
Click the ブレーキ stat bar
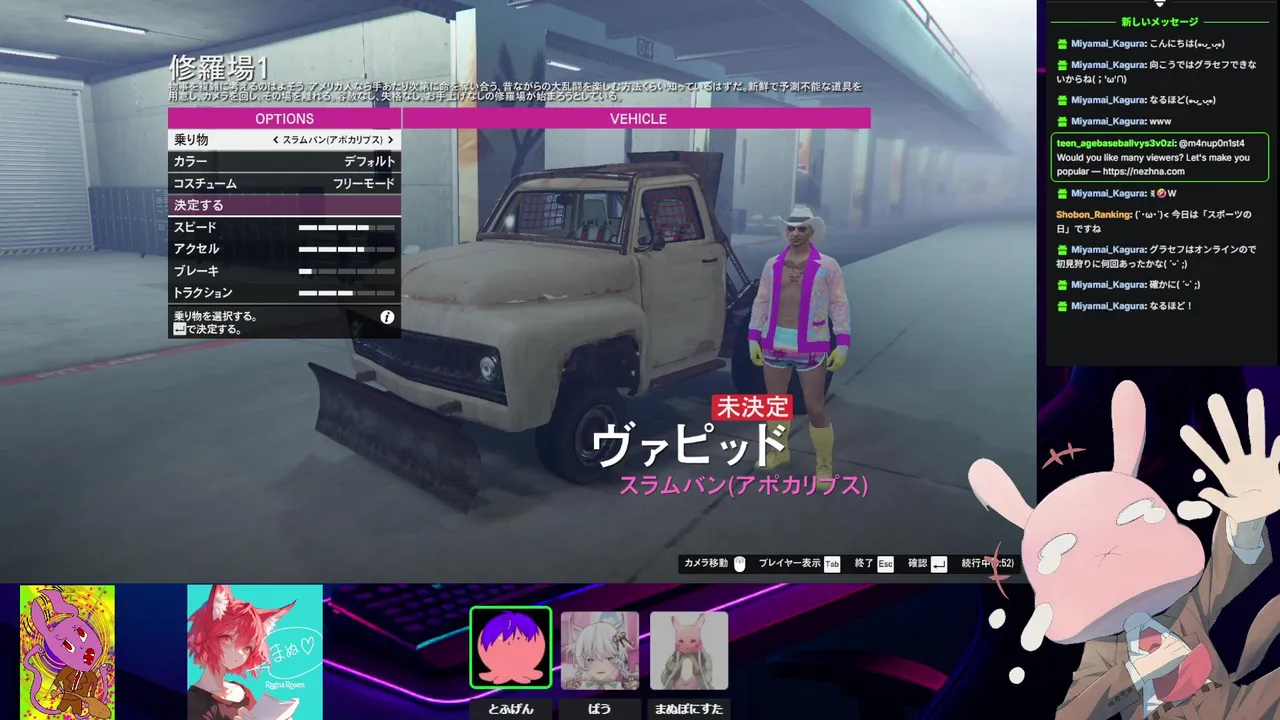pyautogui.click(x=346, y=271)
